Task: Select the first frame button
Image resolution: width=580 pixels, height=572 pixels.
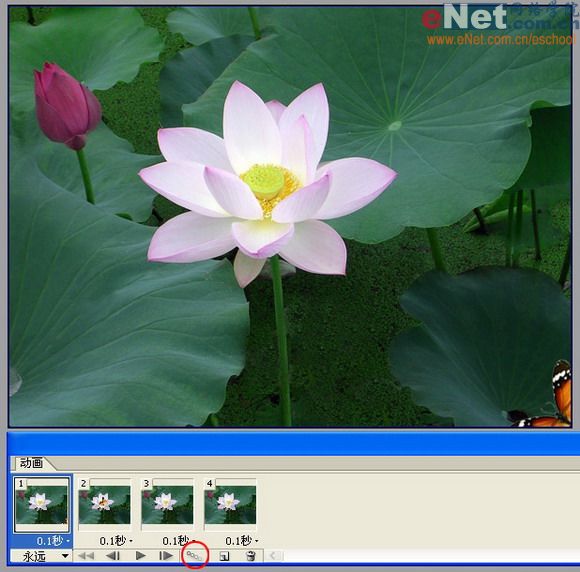Action: point(86,555)
